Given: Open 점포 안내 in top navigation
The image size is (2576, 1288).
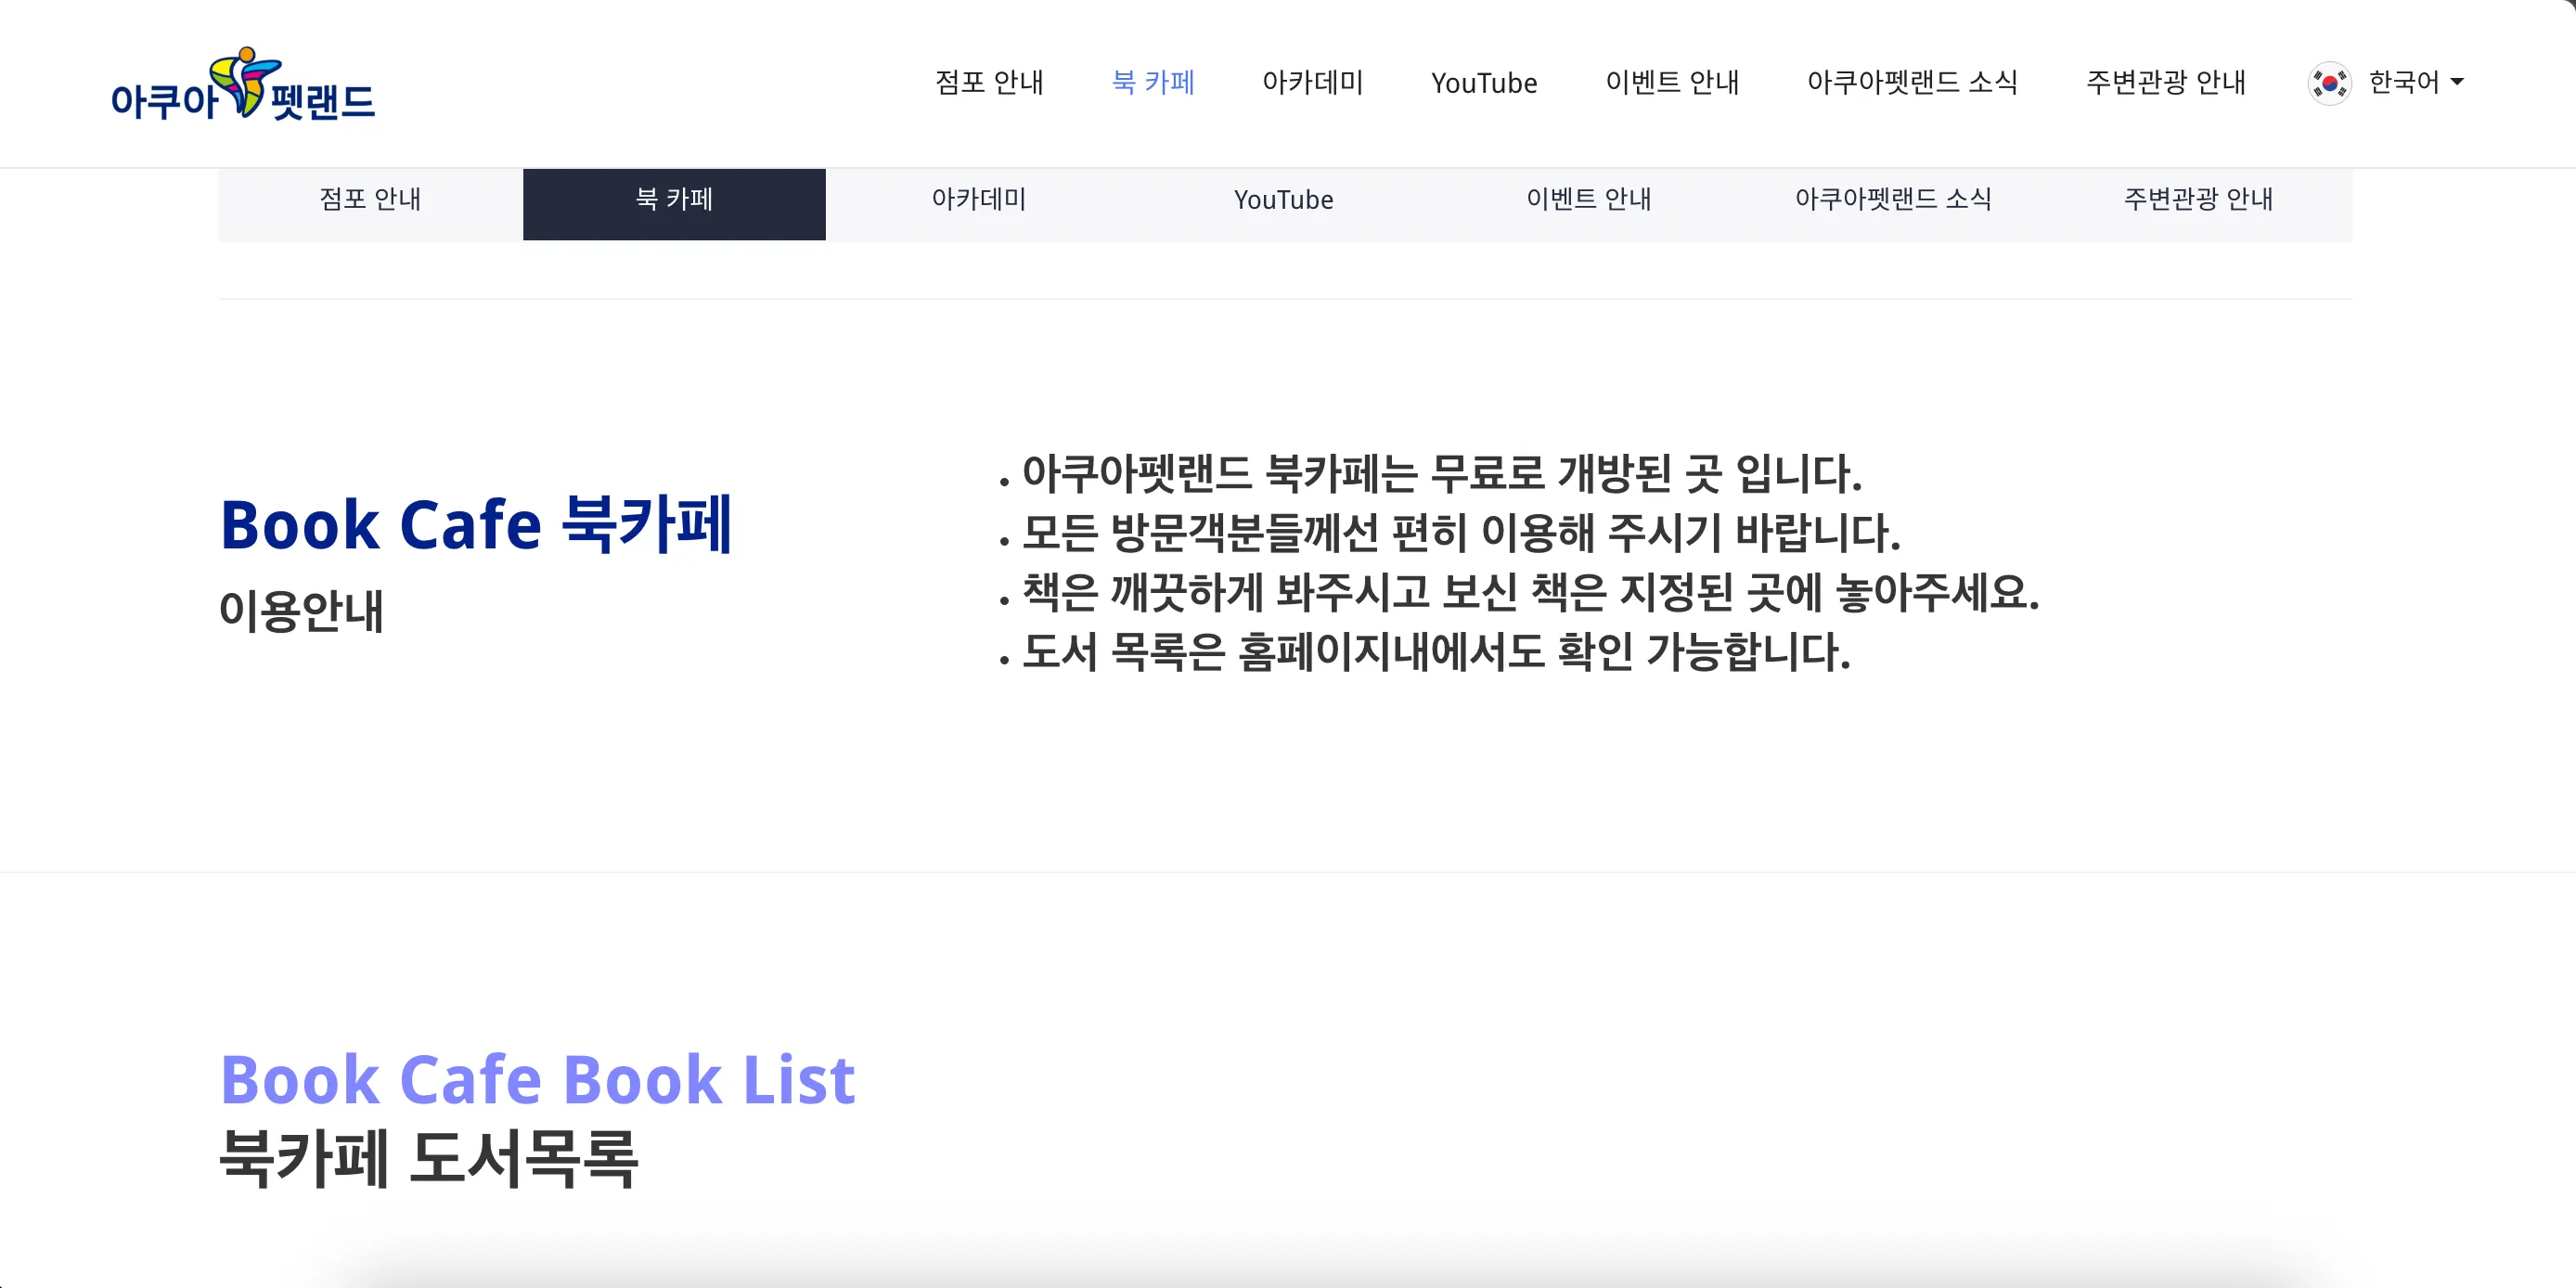Looking at the screenshot, I should (x=989, y=82).
